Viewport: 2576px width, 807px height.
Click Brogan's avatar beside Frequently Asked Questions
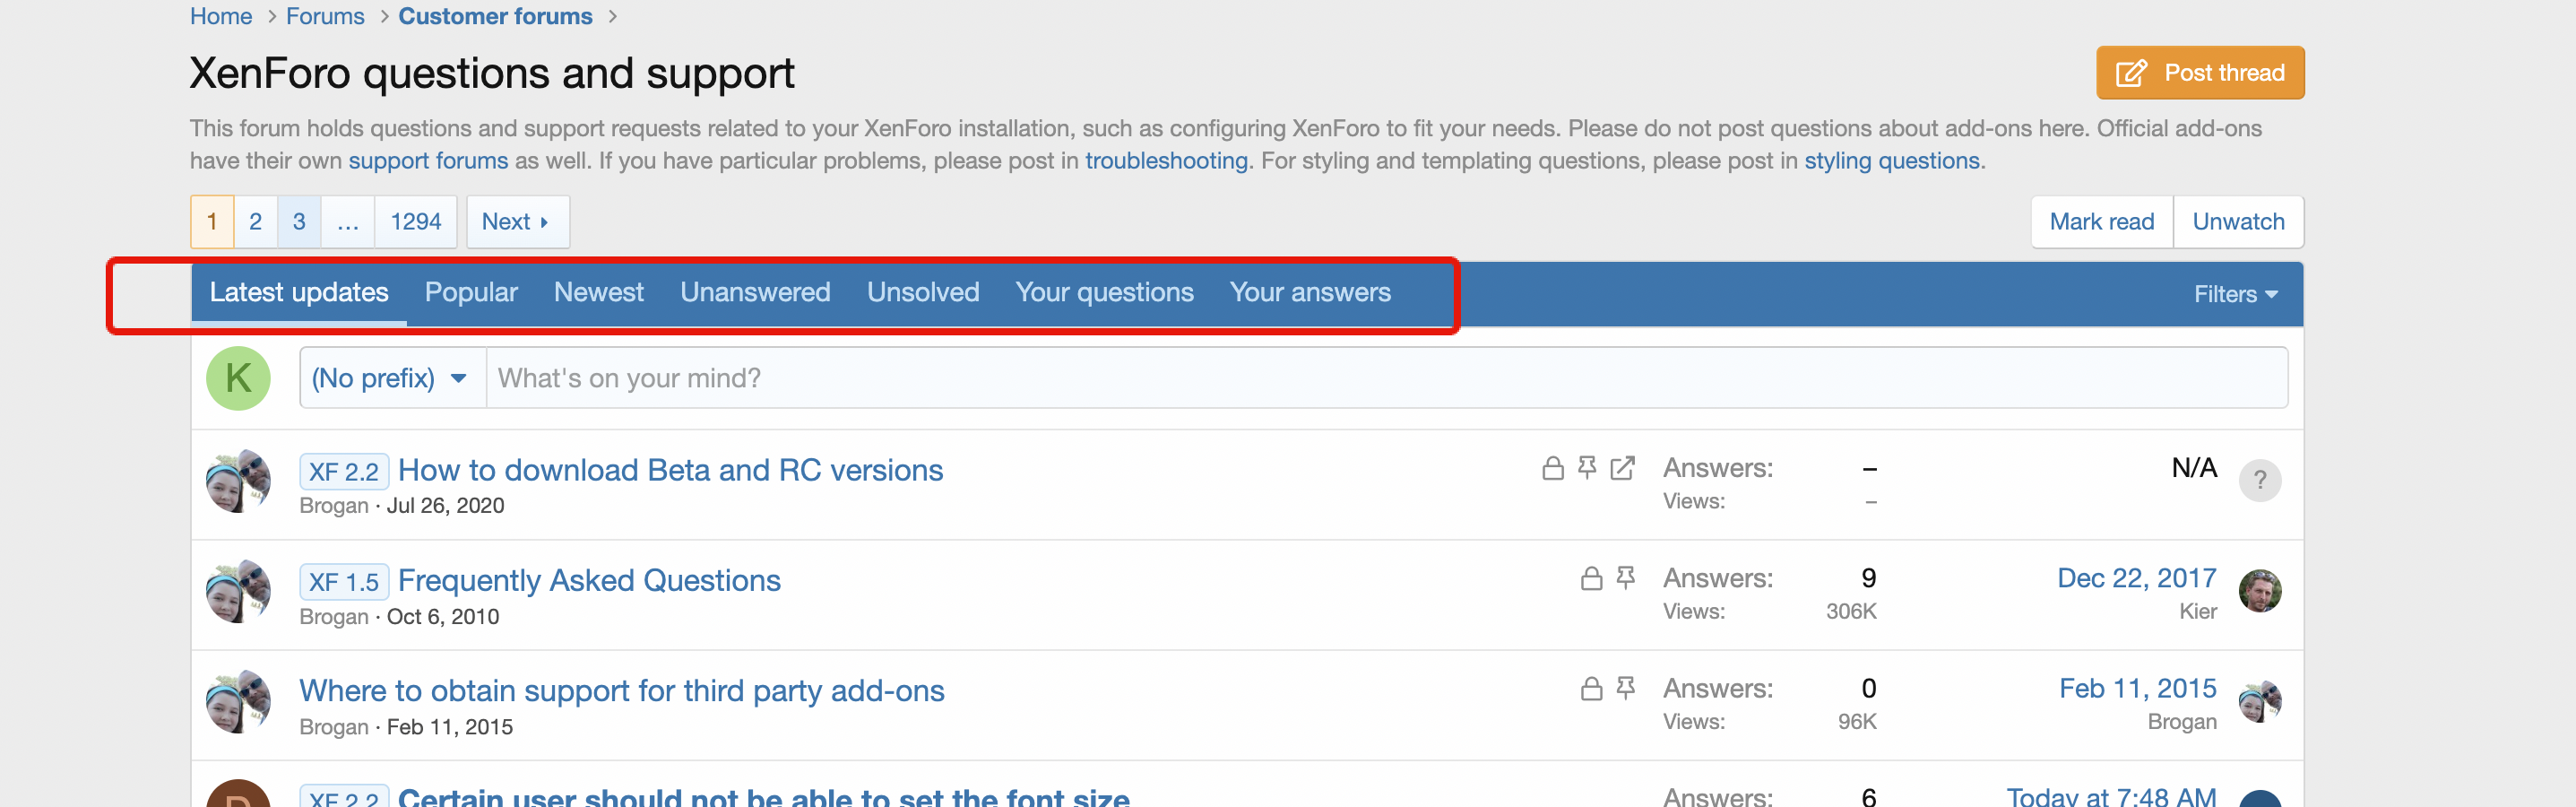[238, 591]
